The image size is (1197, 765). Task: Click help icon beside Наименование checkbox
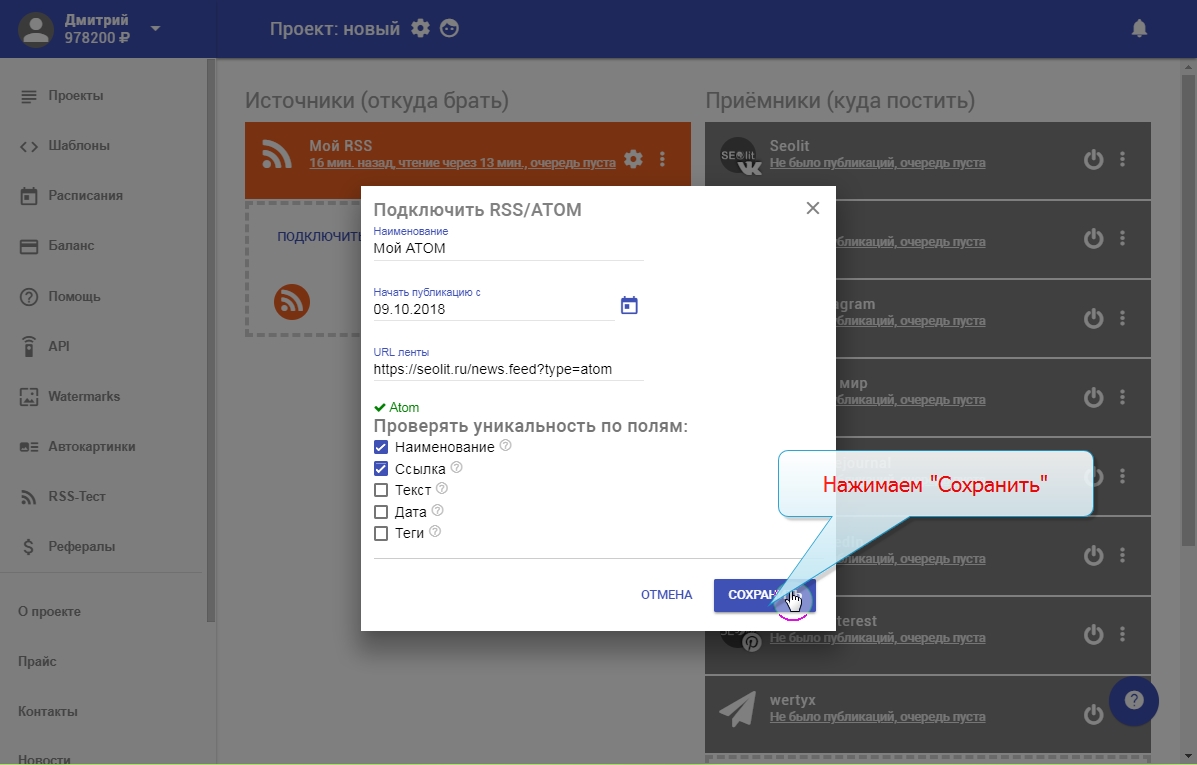tap(505, 446)
